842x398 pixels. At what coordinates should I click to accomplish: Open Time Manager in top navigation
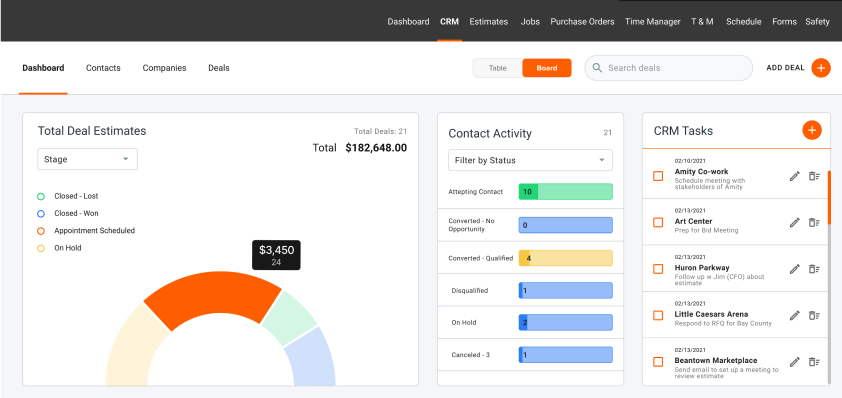(652, 21)
